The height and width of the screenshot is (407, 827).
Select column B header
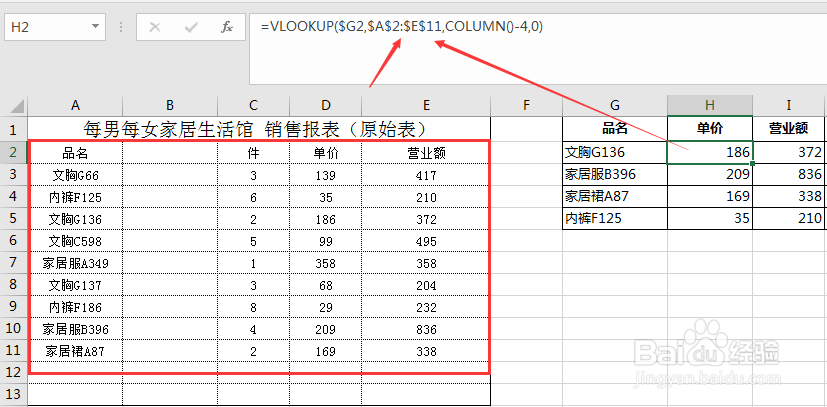point(170,105)
